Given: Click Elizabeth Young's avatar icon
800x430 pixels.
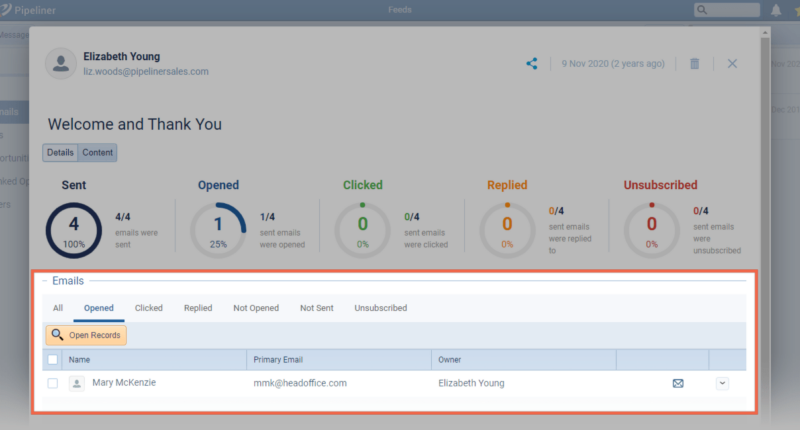Looking at the screenshot, I should tap(62, 64).
